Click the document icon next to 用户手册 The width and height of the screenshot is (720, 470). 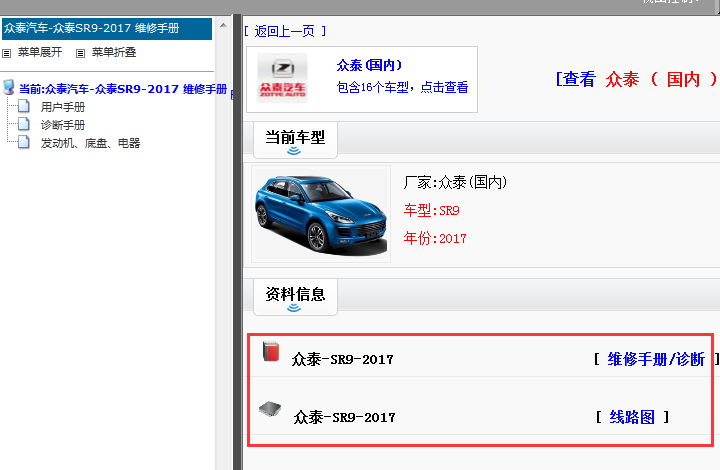24,106
